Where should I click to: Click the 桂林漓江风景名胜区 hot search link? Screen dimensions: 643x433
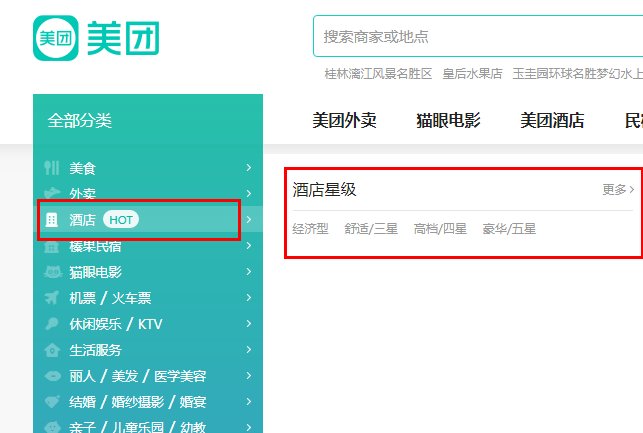378,73
